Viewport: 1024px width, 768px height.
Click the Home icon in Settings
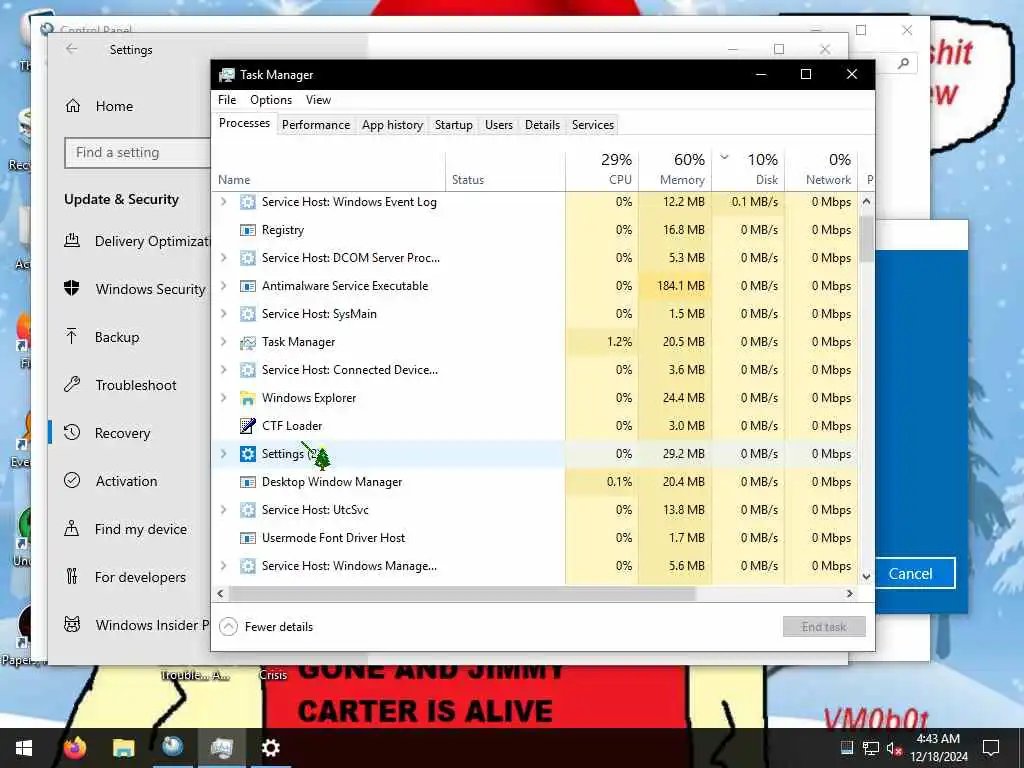pos(73,106)
